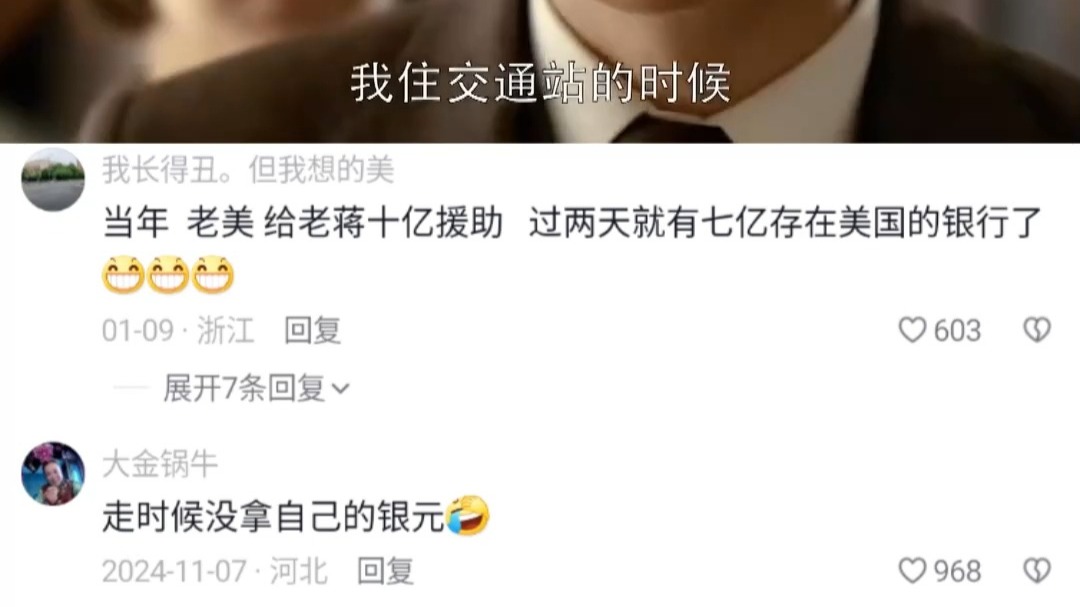Open username 大金锅牛

[160, 464]
